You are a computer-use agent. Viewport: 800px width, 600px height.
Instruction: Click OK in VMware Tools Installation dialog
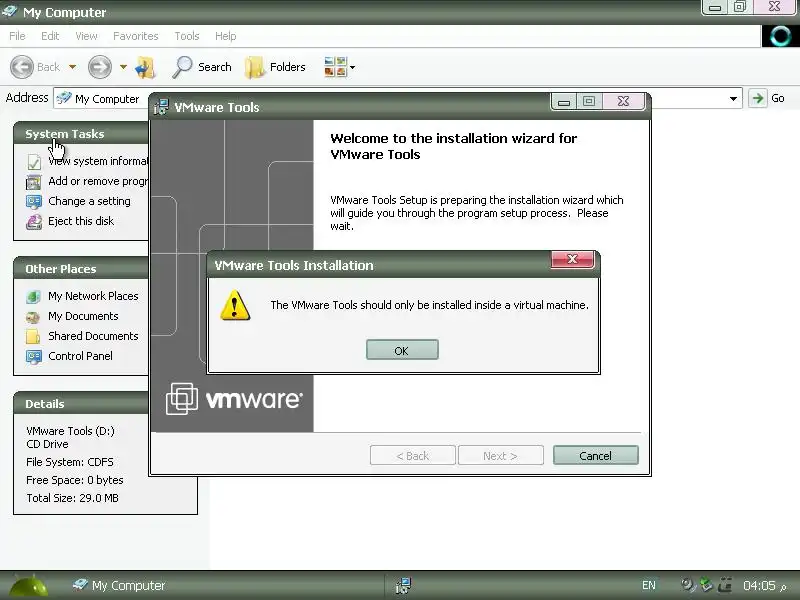coord(402,350)
